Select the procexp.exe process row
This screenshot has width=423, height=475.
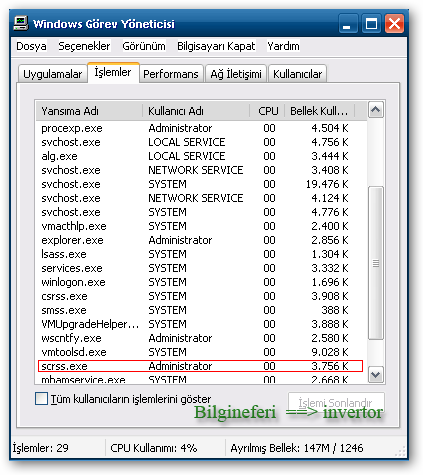tap(200, 128)
